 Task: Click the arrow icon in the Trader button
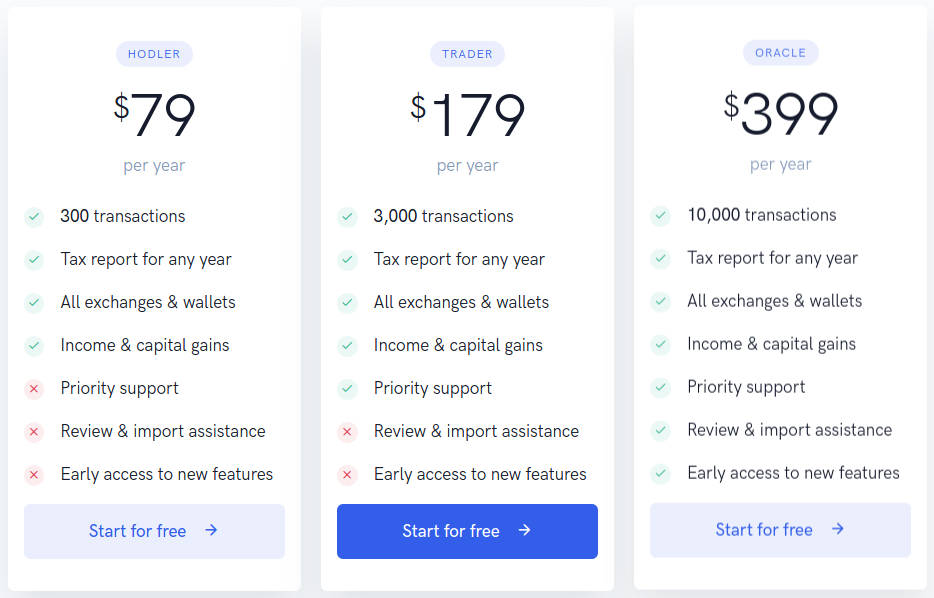pyautogui.click(x=525, y=531)
